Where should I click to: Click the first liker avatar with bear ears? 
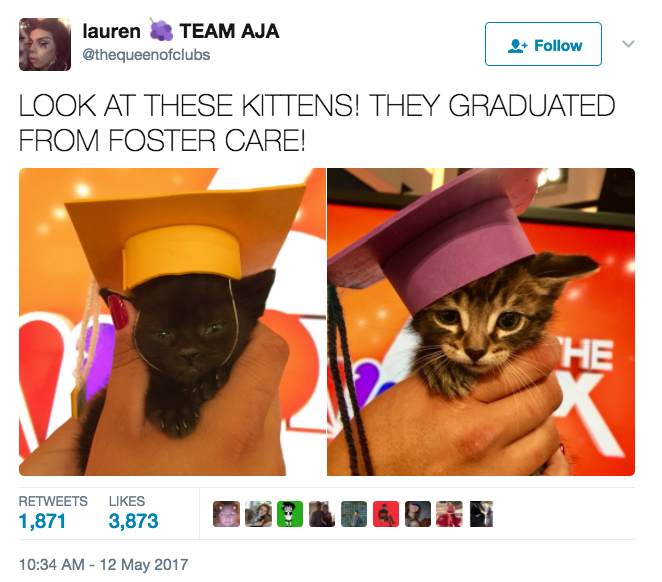226,514
